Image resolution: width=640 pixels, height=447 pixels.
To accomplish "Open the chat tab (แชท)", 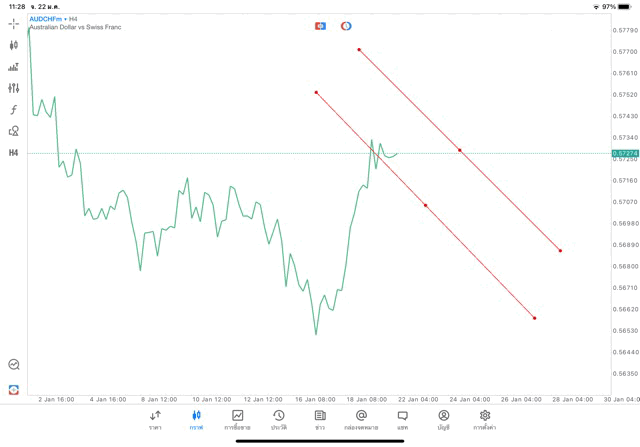I will tap(402, 419).
